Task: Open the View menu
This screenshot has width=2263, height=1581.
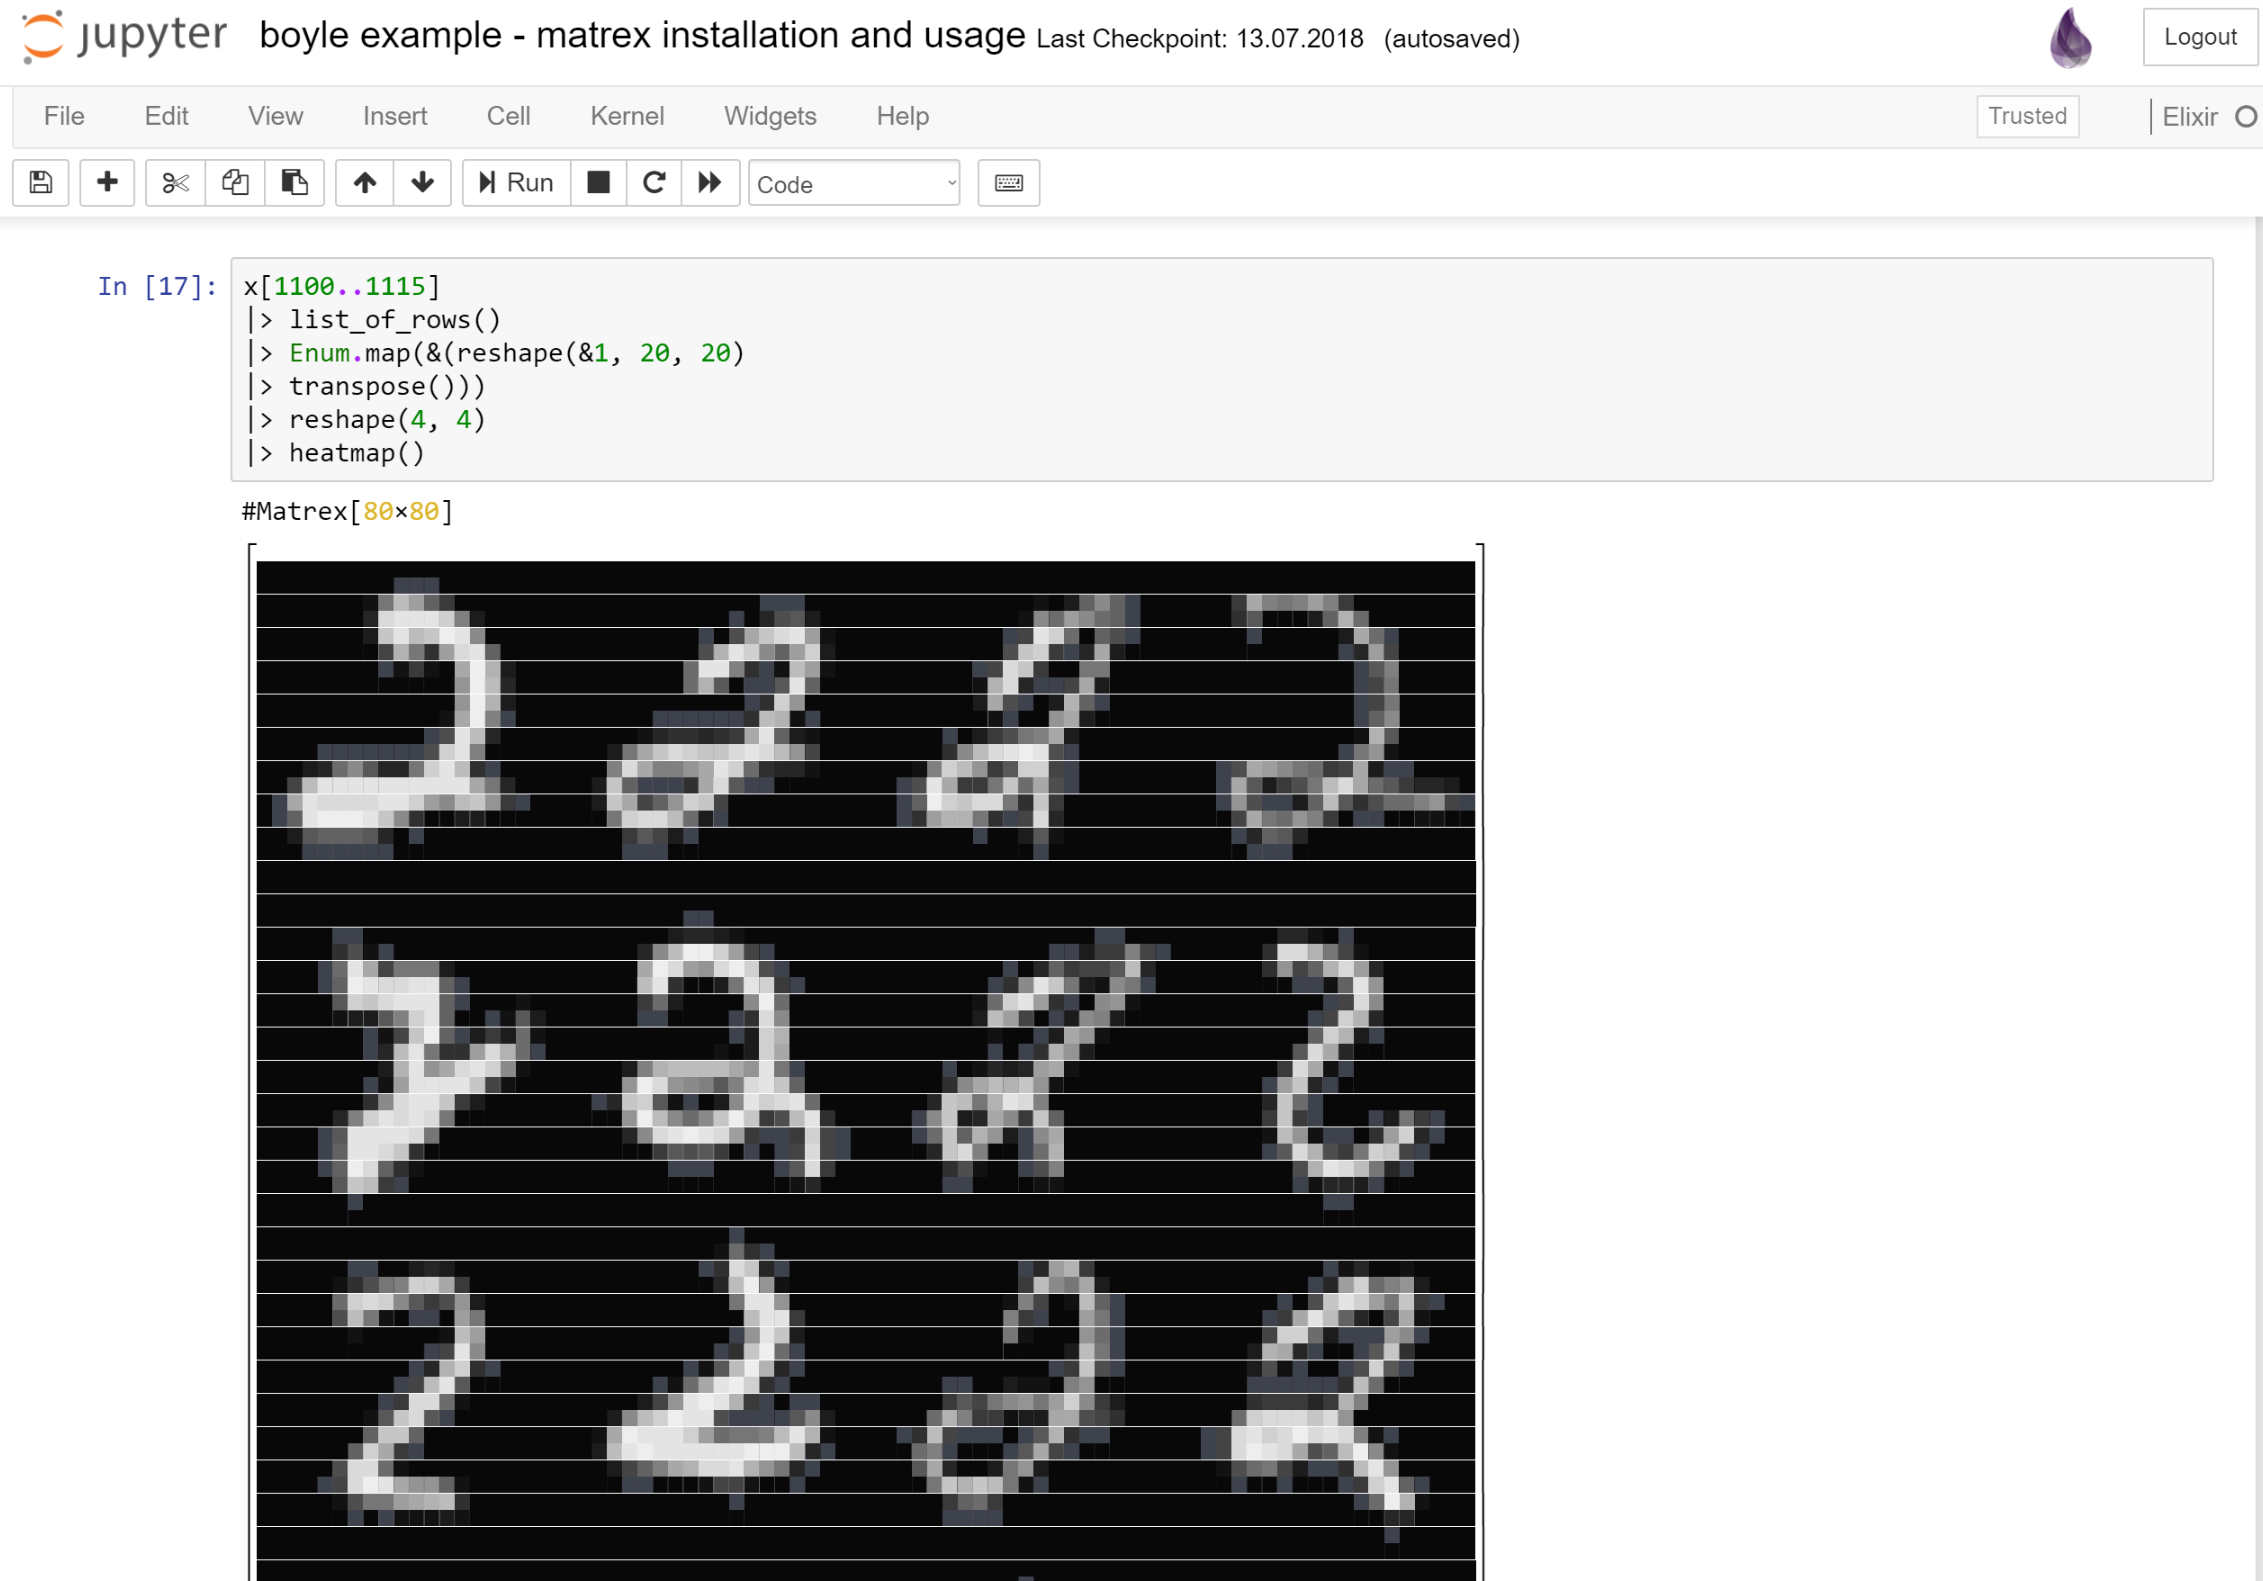Action: click(x=273, y=115)
